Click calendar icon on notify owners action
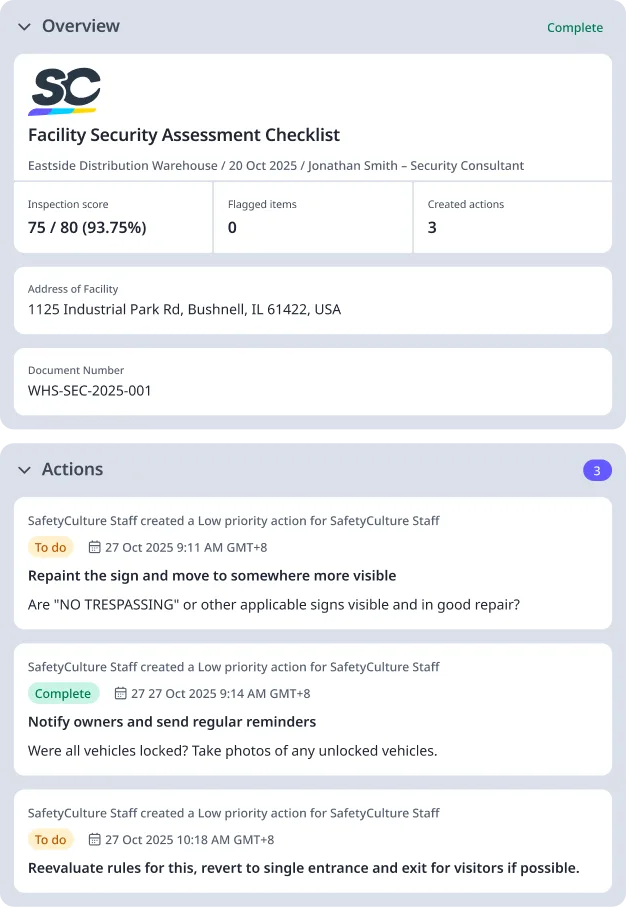The height and width of the screenshot is (907, 626). (x=121, y=694)
